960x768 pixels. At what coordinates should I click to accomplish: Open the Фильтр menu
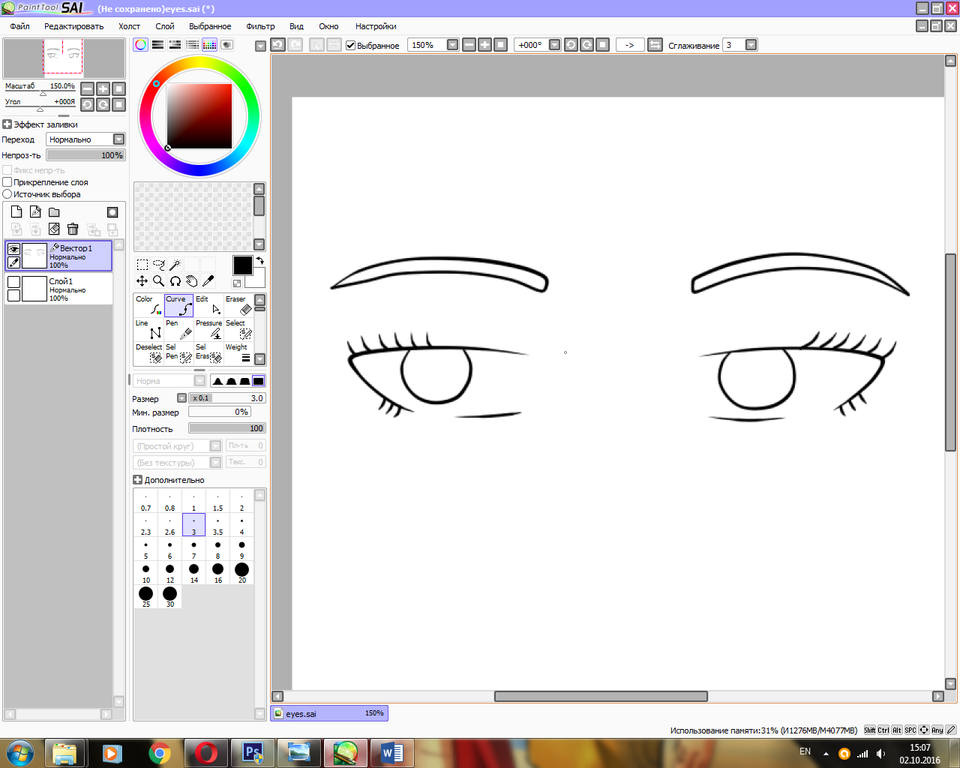[260, 26]
